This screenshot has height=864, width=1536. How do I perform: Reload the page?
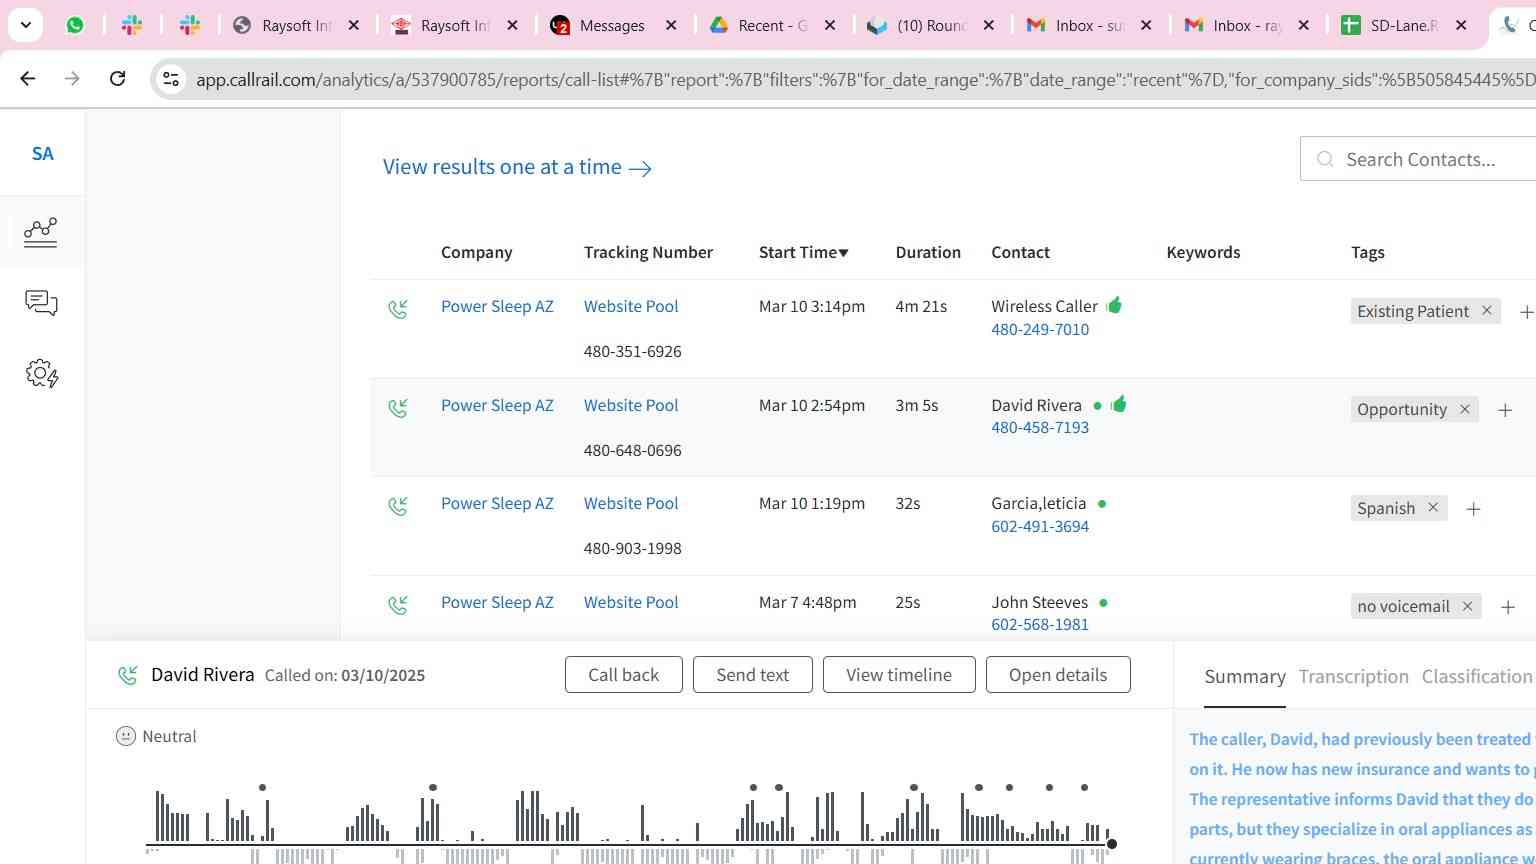click(x=117, y=78)
